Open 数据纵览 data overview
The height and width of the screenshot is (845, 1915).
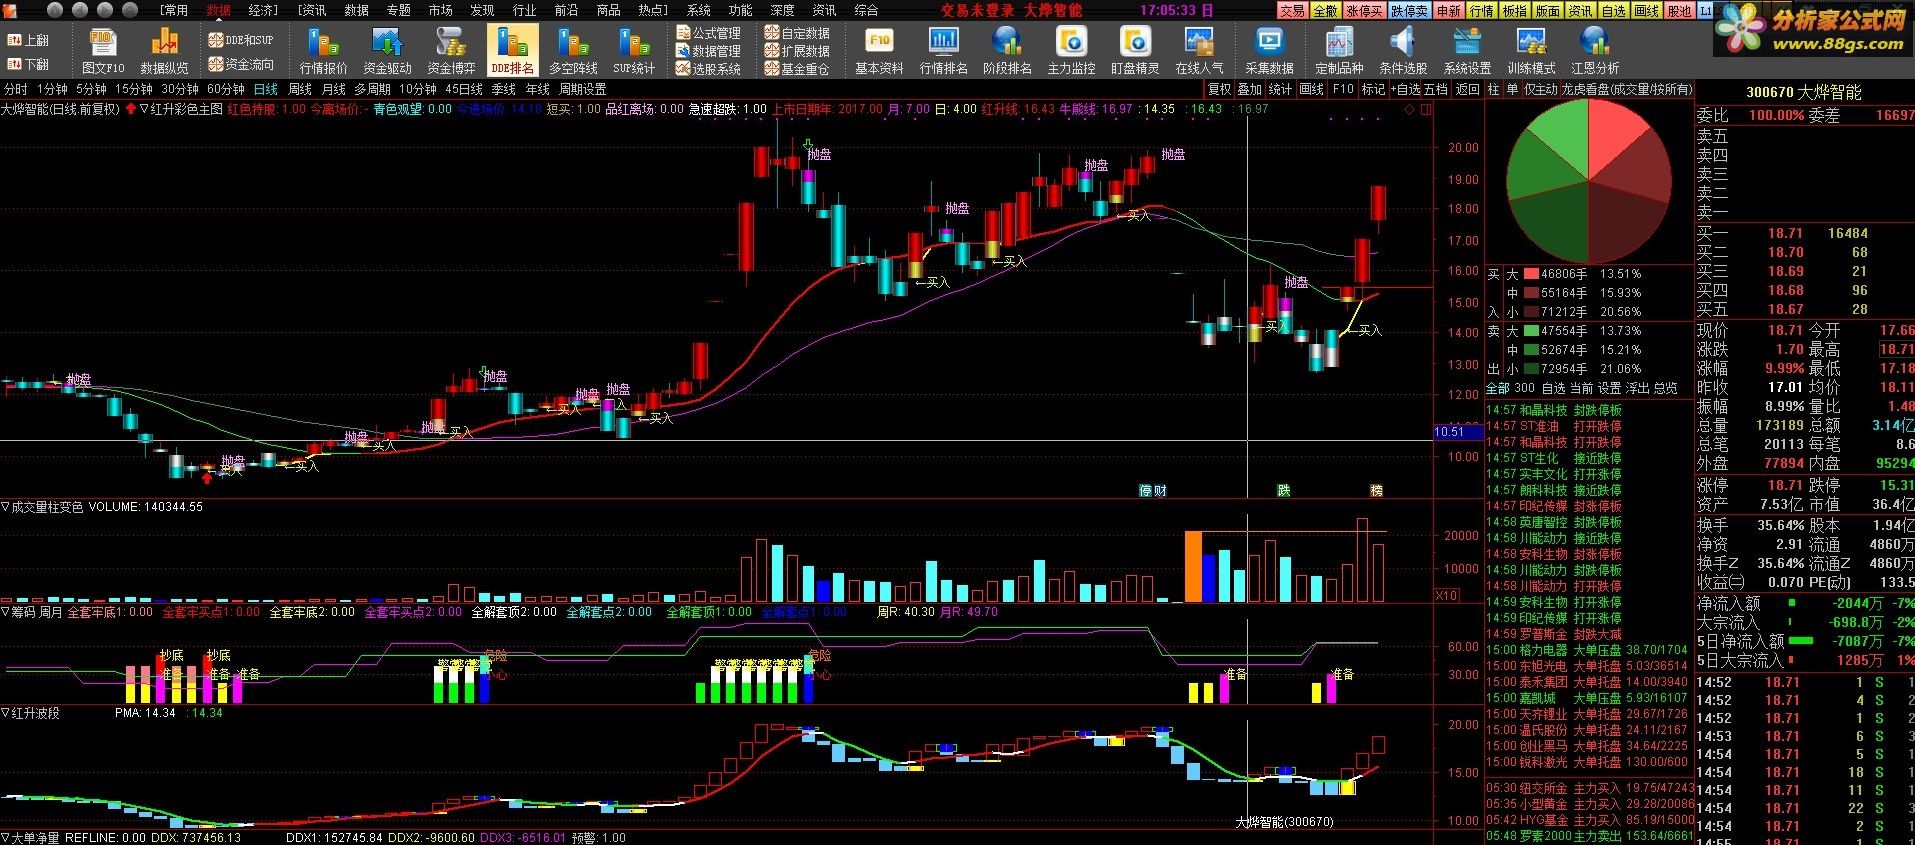tap(164, 51)
